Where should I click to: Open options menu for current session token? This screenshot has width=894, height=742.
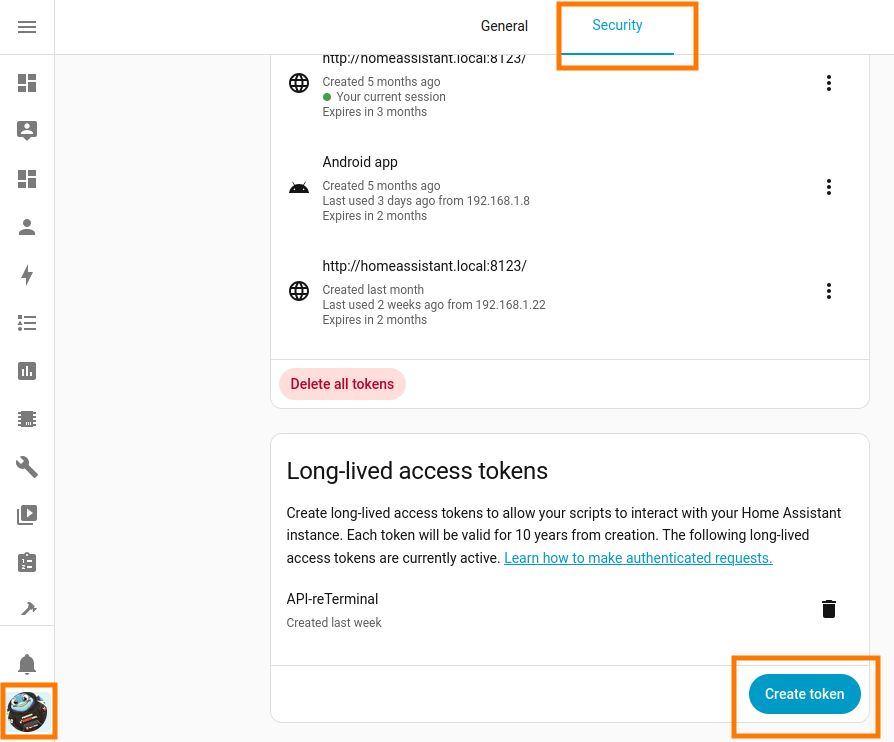pyautogui.click(x=828, y=83)
